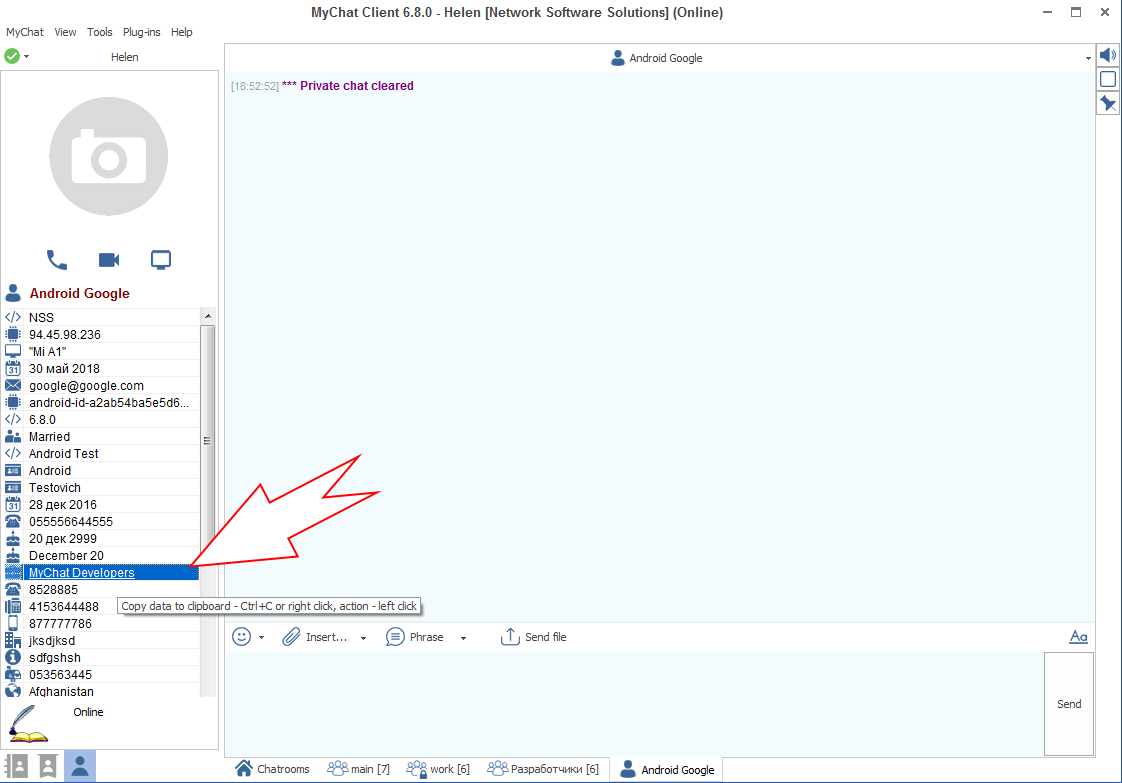
Task: Switch to the bookmarked contacts panel
Action: [x=47, y=766]
